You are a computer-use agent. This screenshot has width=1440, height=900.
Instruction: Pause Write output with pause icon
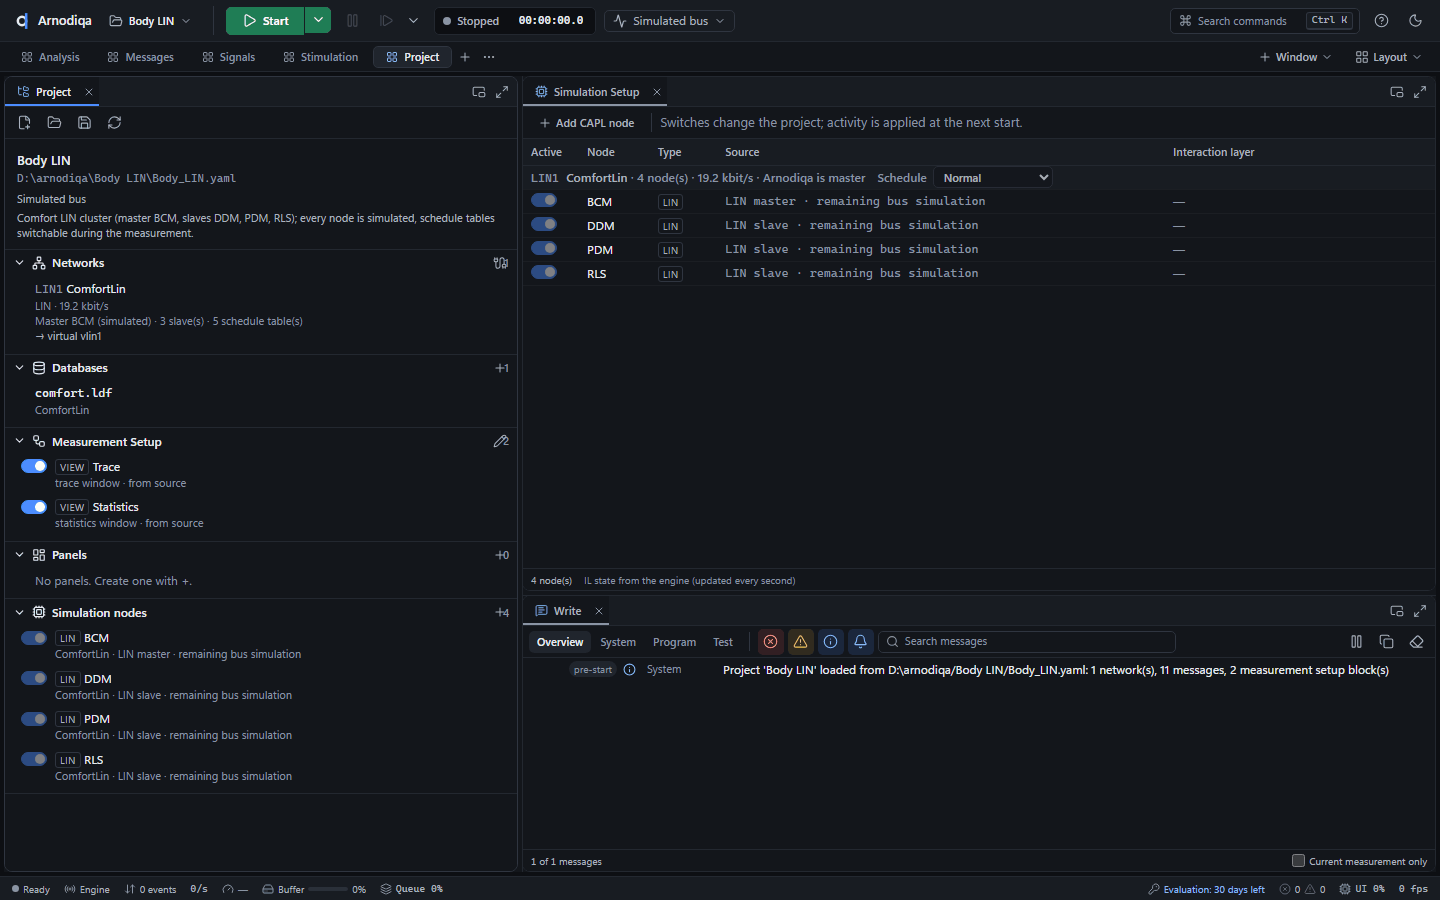[1357, 642]
